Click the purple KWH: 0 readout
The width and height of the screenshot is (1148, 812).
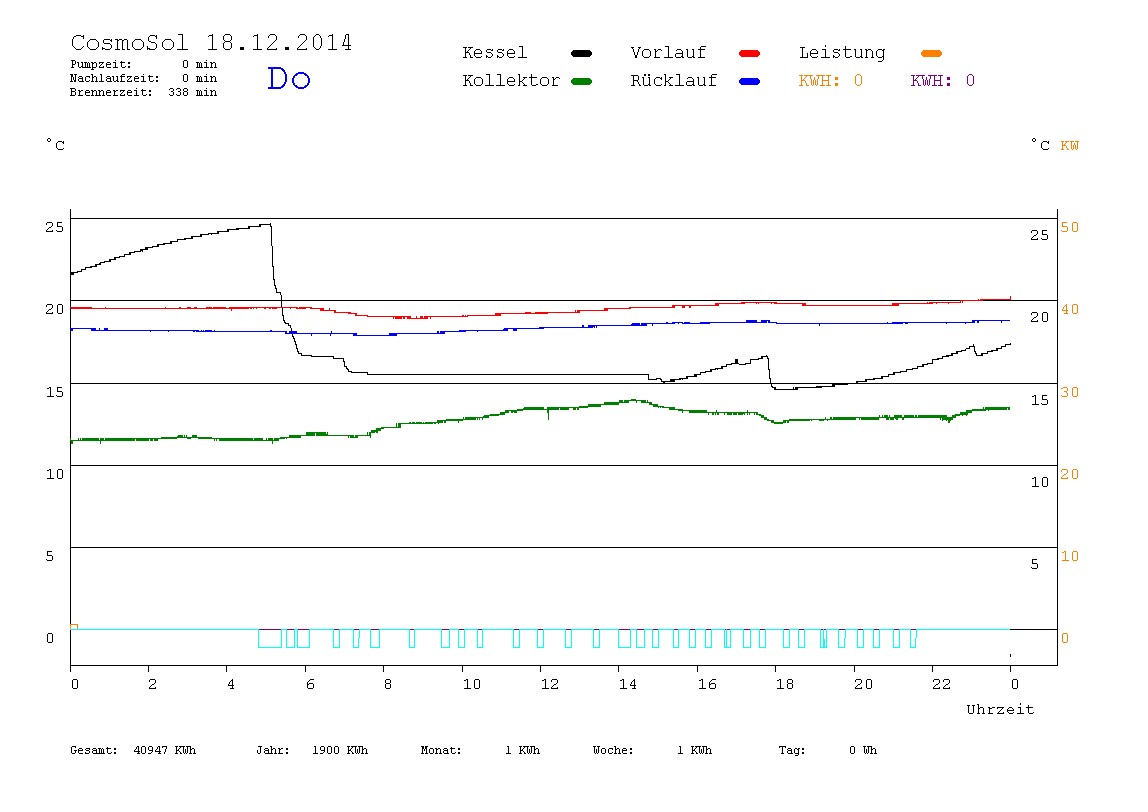point(942,81)
